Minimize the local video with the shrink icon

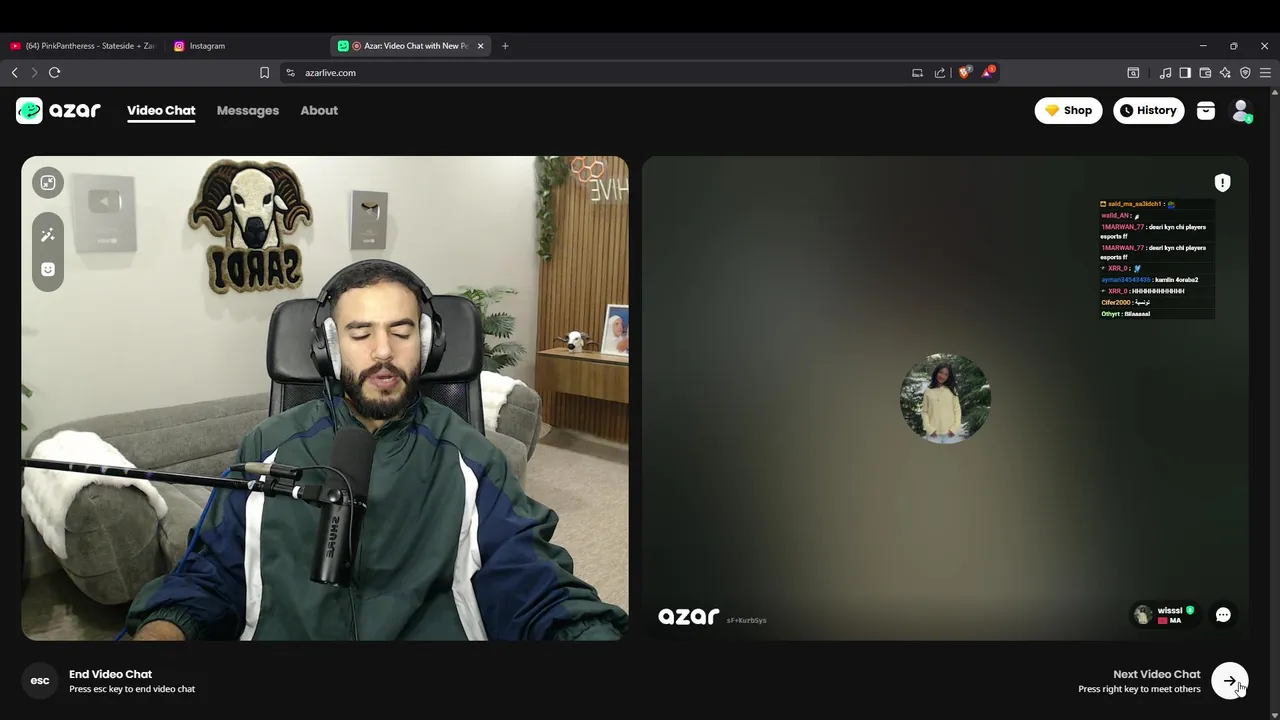[48, 182]
